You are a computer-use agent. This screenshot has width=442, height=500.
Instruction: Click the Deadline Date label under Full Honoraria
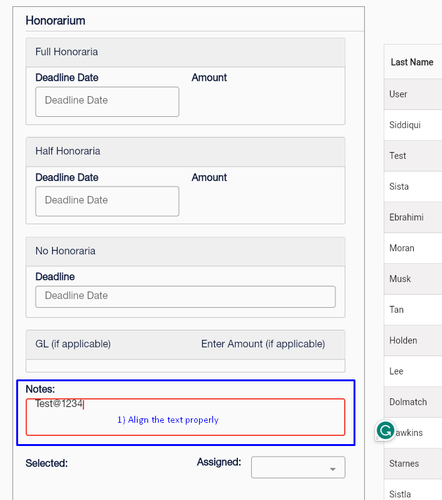click(67, 78)
